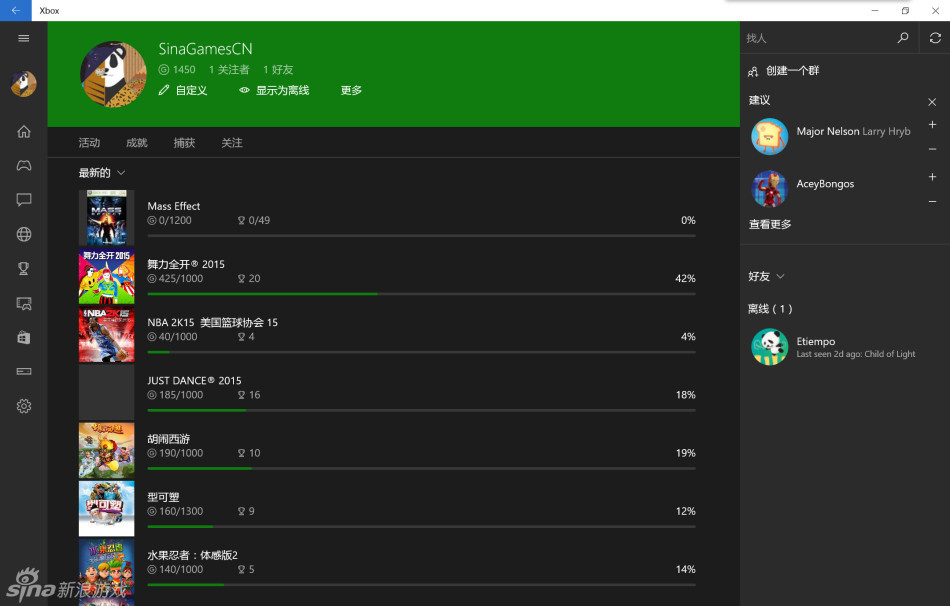This screenshot has height=606, width=950.
Task: Click 查看更多 see more suggestions
Action: point(770,225)
